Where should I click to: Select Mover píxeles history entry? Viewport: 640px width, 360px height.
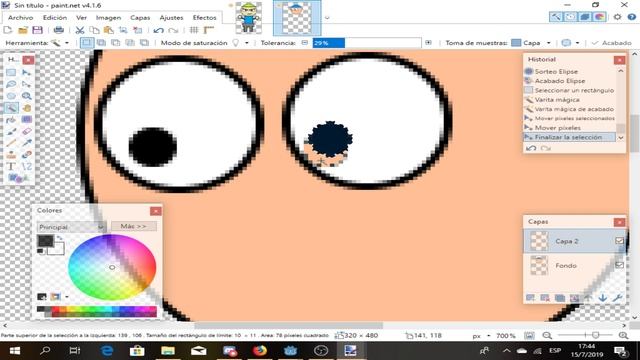(x=569, y=128)
